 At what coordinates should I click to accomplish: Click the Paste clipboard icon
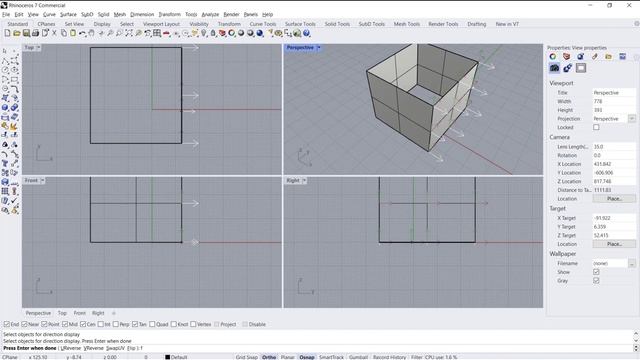(73, 33)
